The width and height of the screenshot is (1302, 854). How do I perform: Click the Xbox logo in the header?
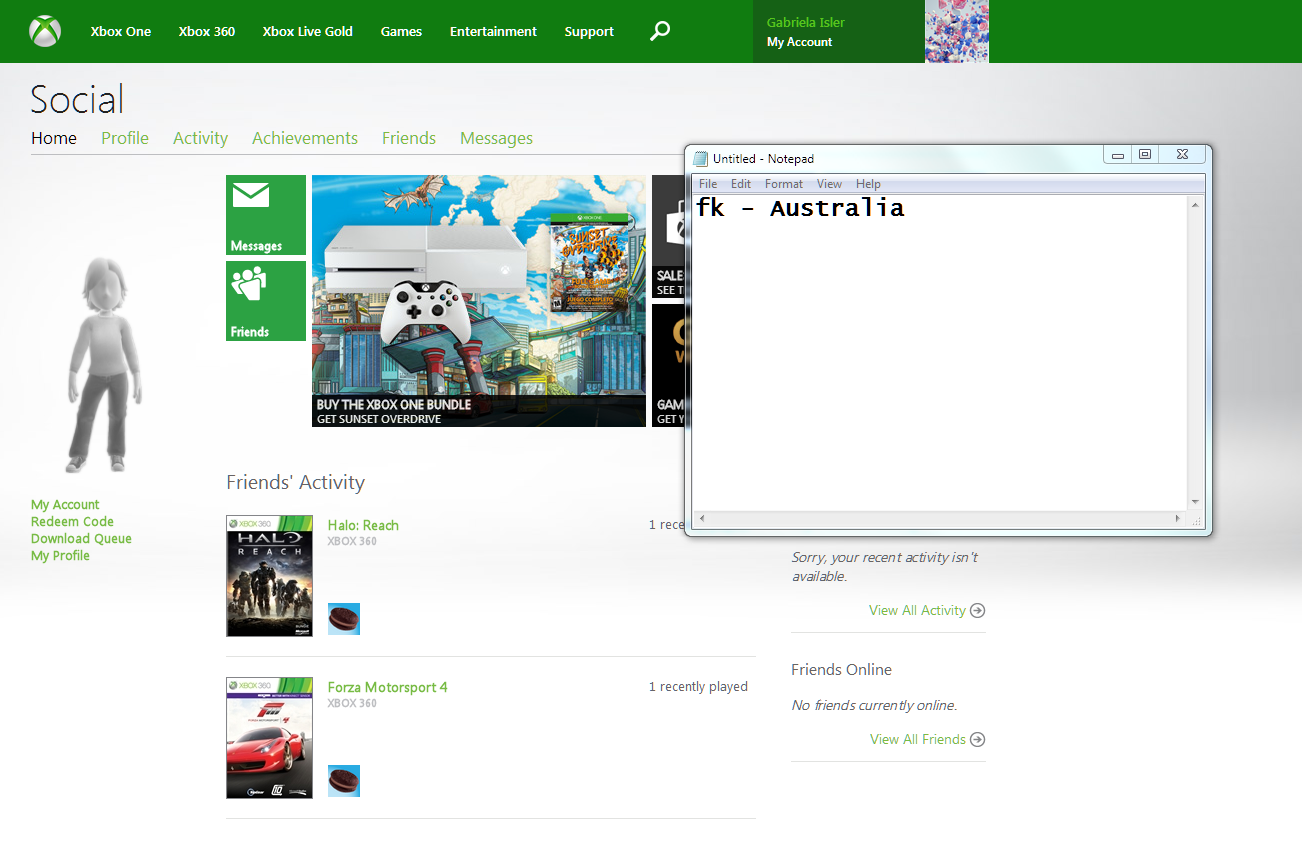(x=45, y=31)
